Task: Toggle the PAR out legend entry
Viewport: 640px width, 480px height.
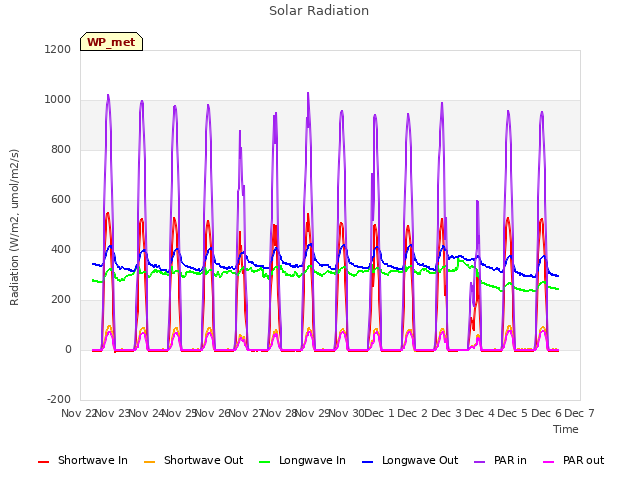Action: [573, 460]
